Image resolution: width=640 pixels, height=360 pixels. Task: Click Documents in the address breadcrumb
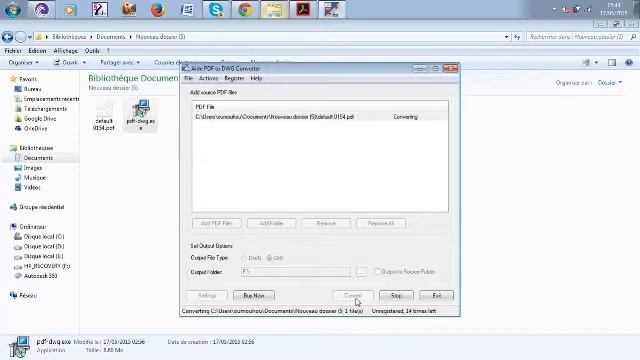111,37
